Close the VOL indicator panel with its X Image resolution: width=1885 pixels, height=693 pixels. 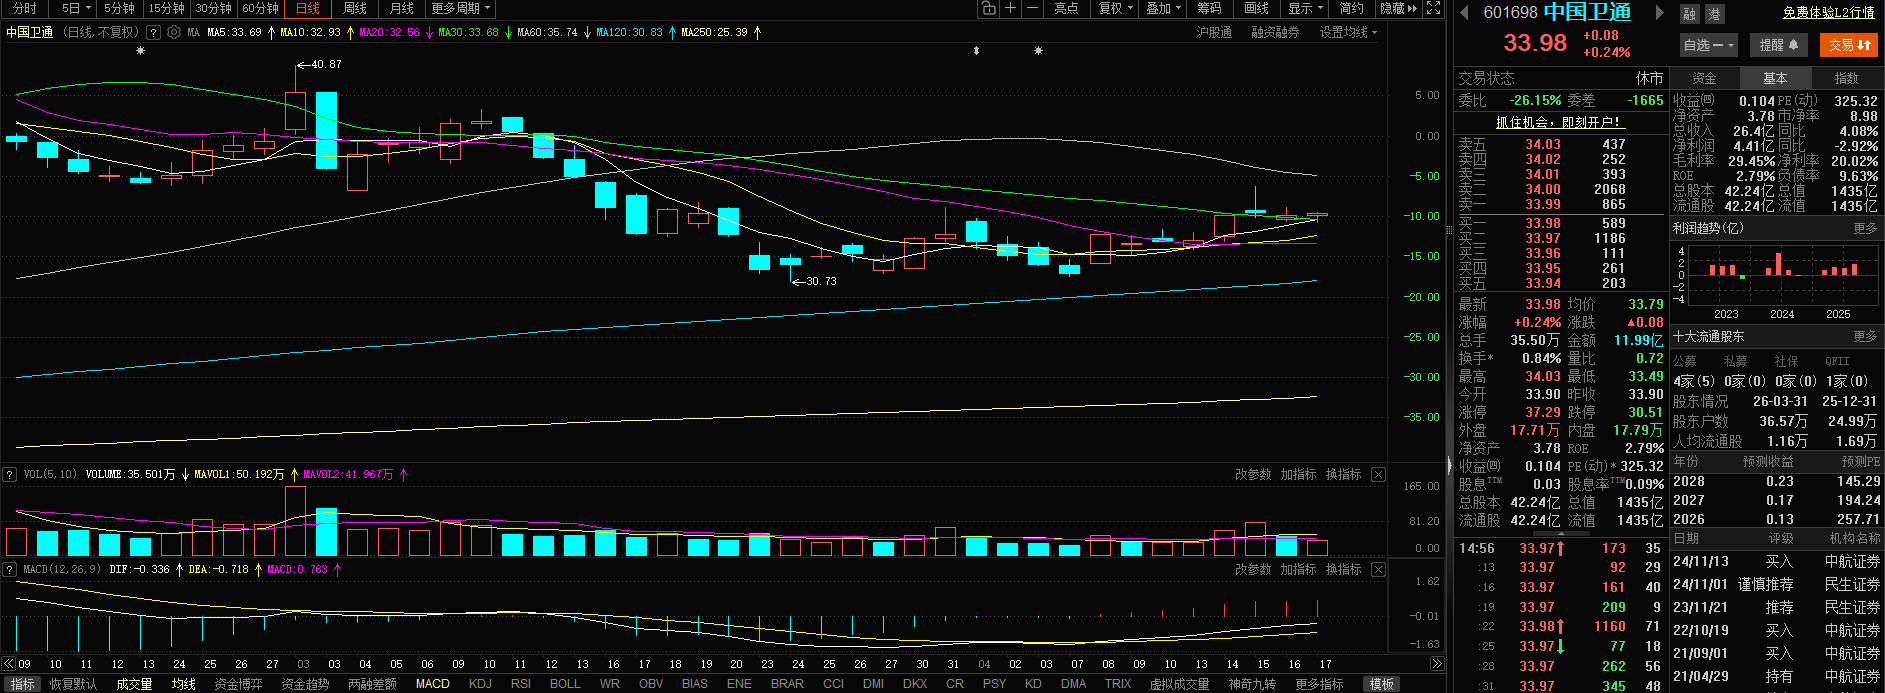pos(1378,474)
